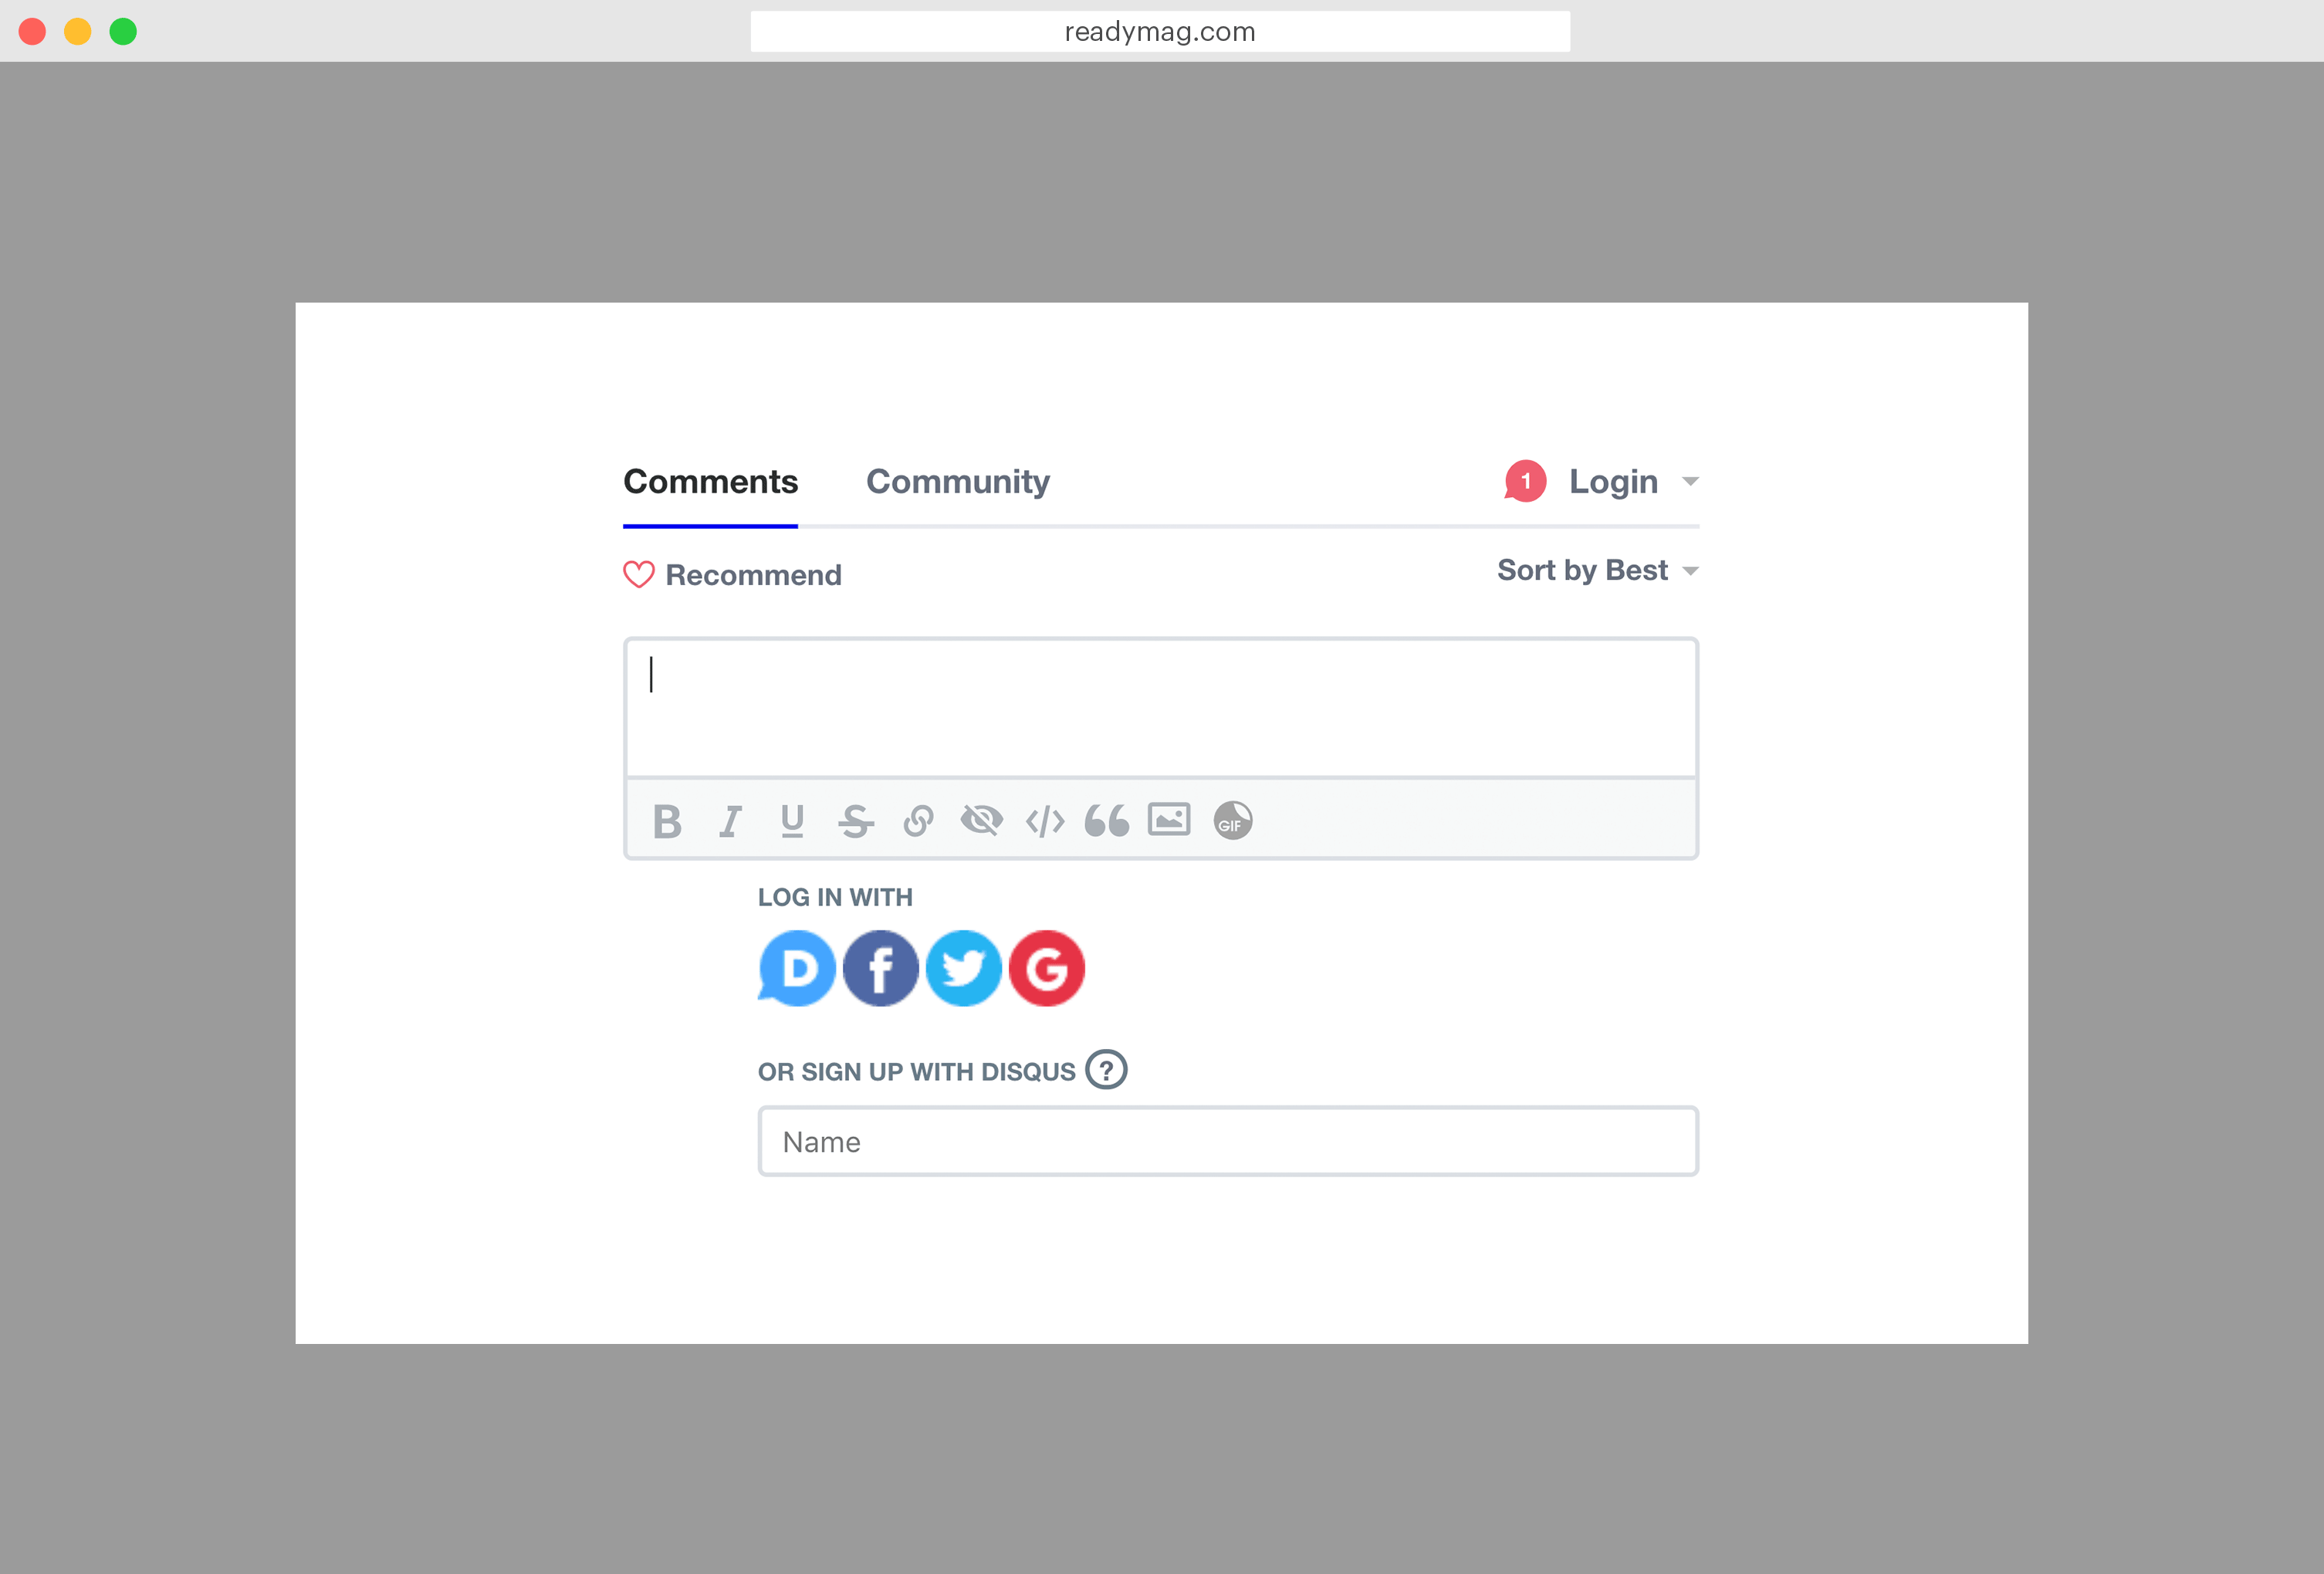
Task: Click the Strikethrough formatting icon
Action: pyautogui.click(x=855, y=818)
